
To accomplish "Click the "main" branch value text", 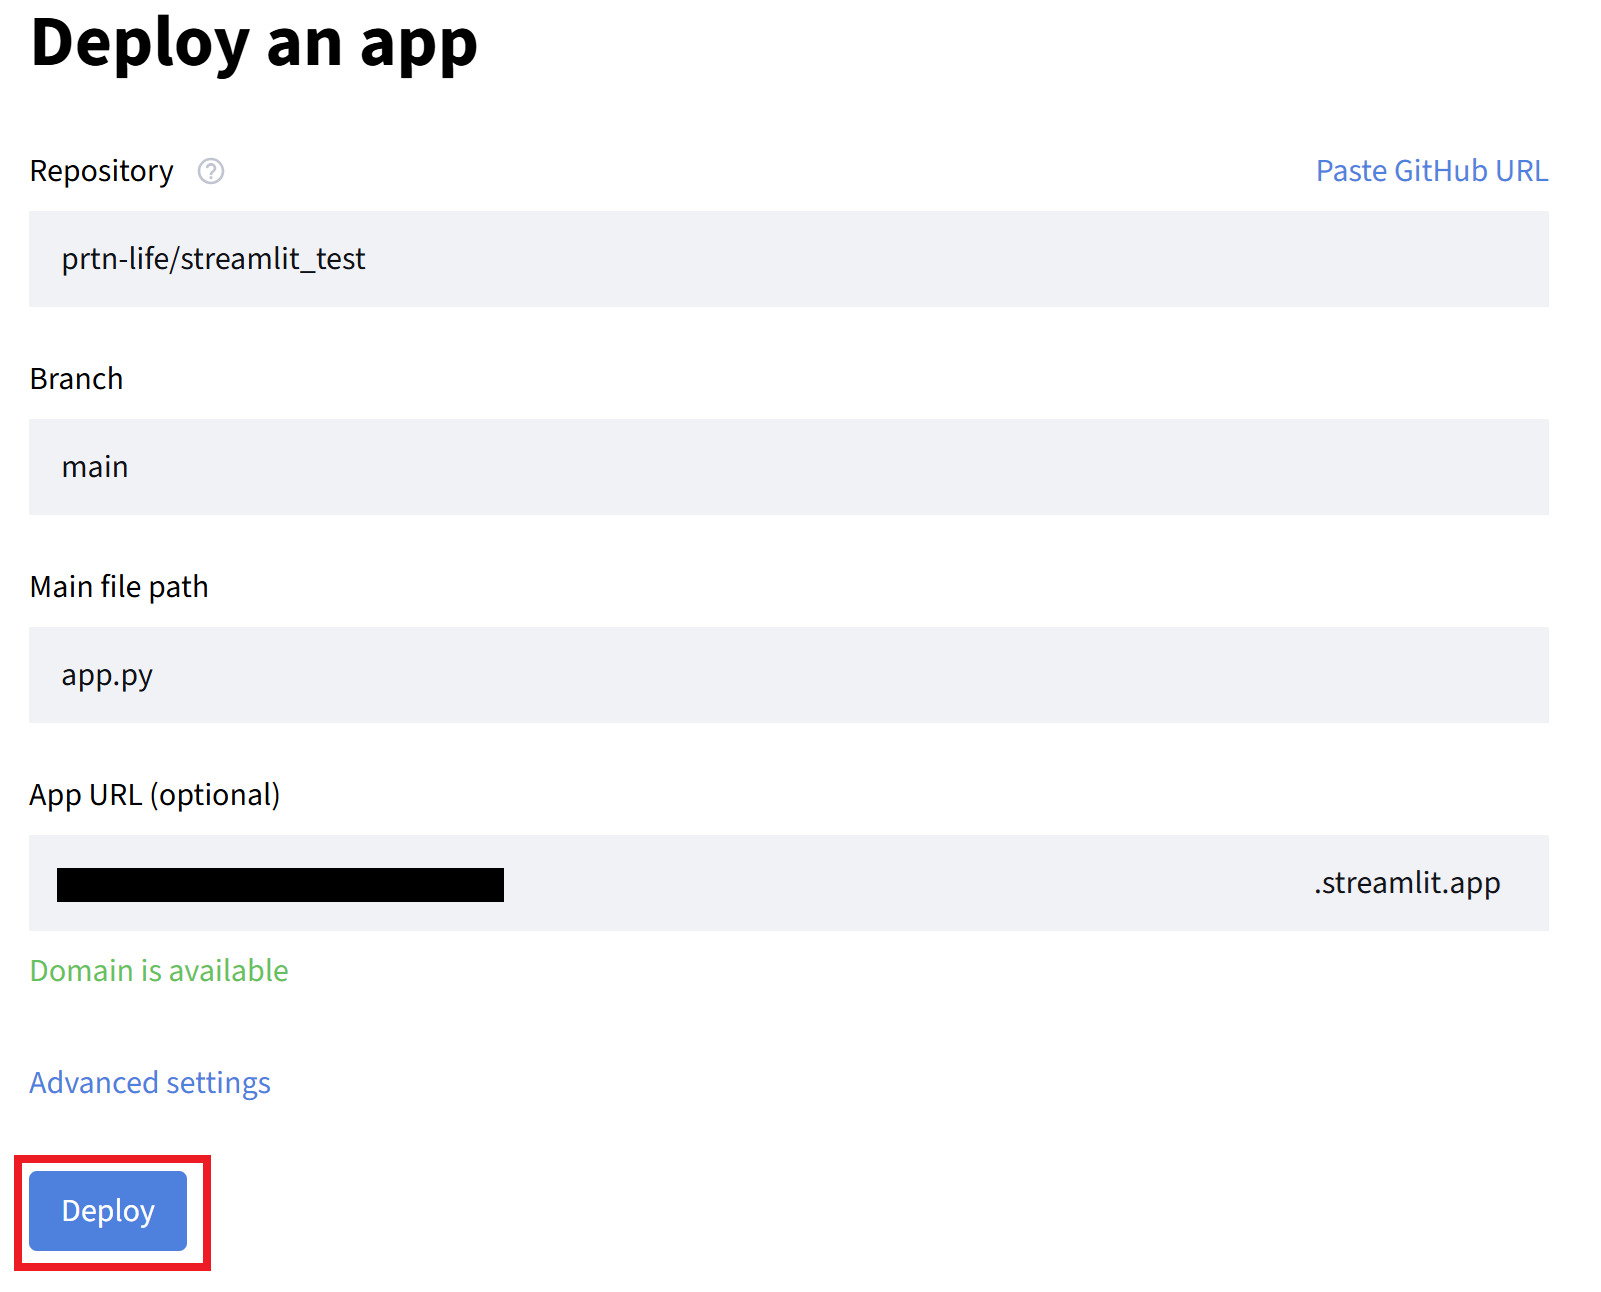I will click(95, 467).
